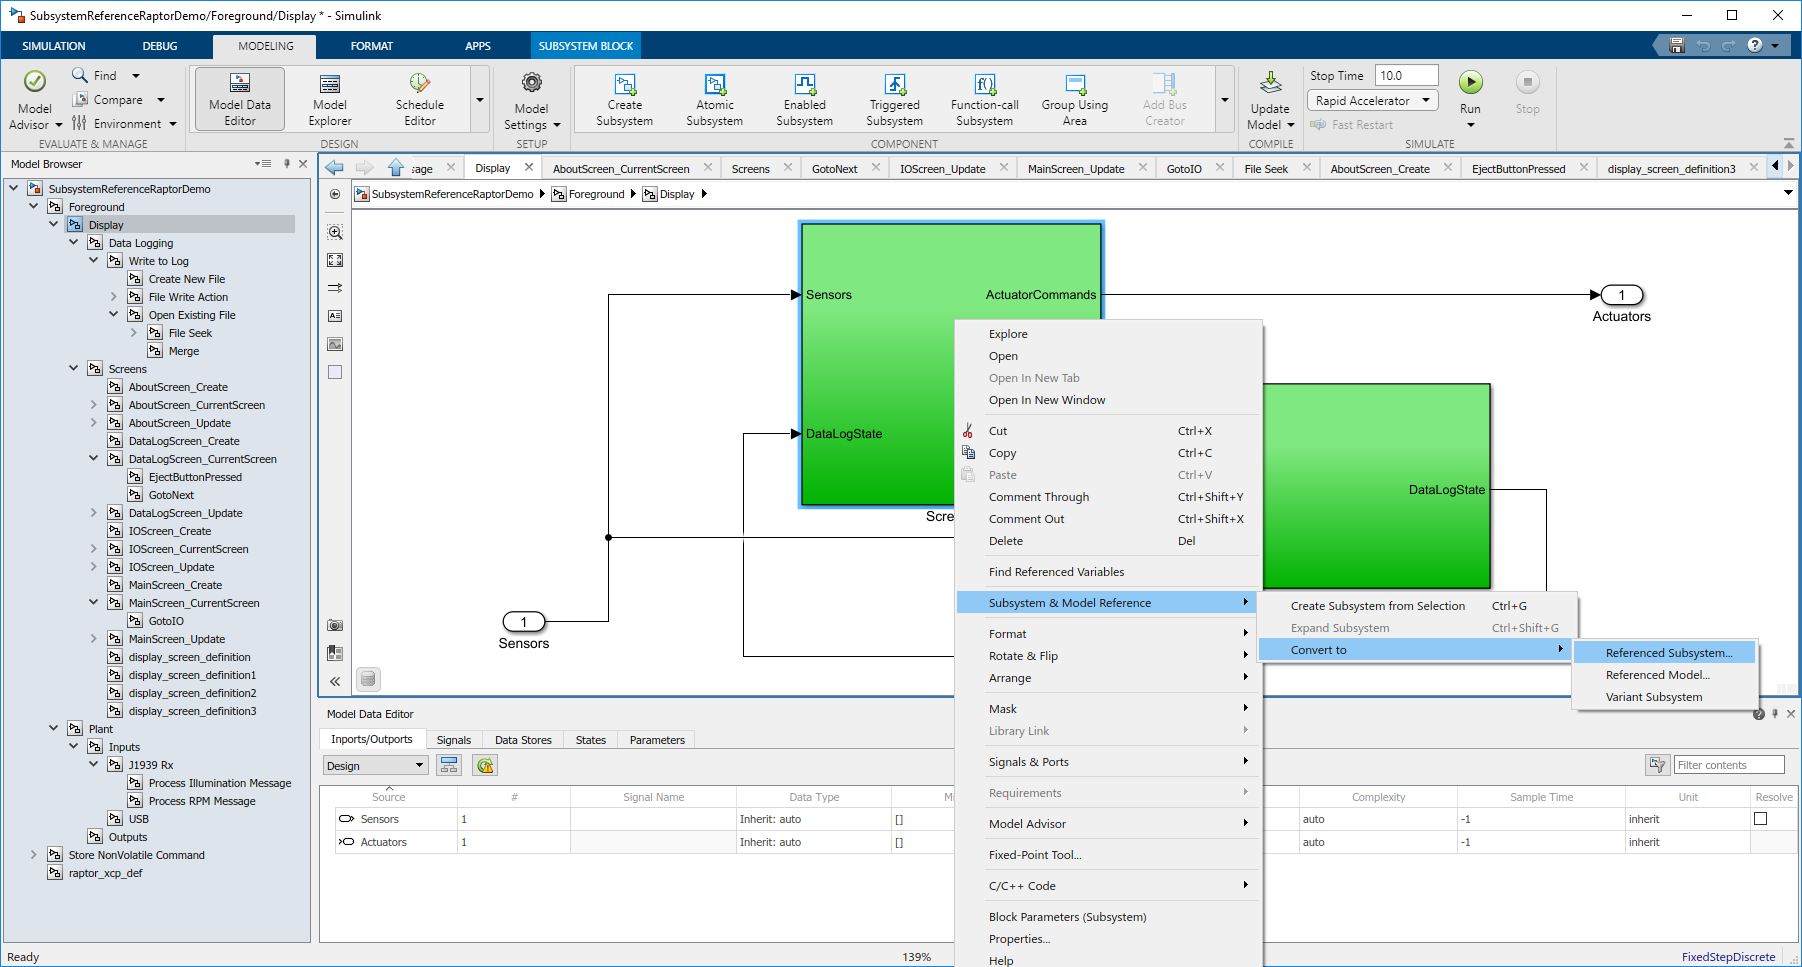Expand Store NonVolatile Command node
1802x967 pixels.
tap(34, 854)
